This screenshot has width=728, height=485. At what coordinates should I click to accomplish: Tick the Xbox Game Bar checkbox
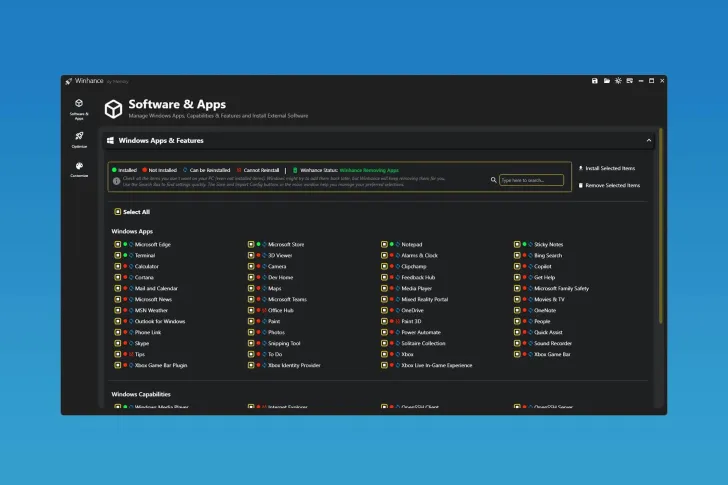517,354
